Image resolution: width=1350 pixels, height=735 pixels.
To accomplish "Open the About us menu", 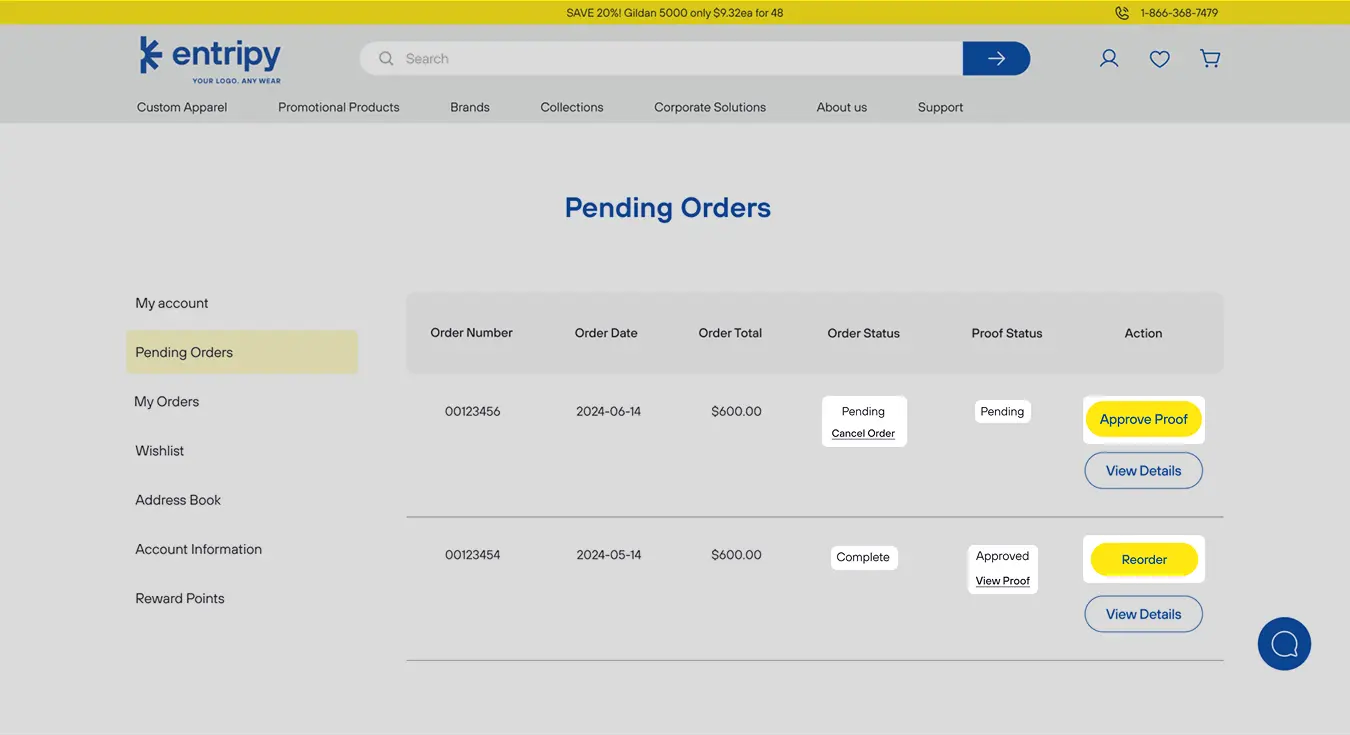I will click(x=842, y=107).
